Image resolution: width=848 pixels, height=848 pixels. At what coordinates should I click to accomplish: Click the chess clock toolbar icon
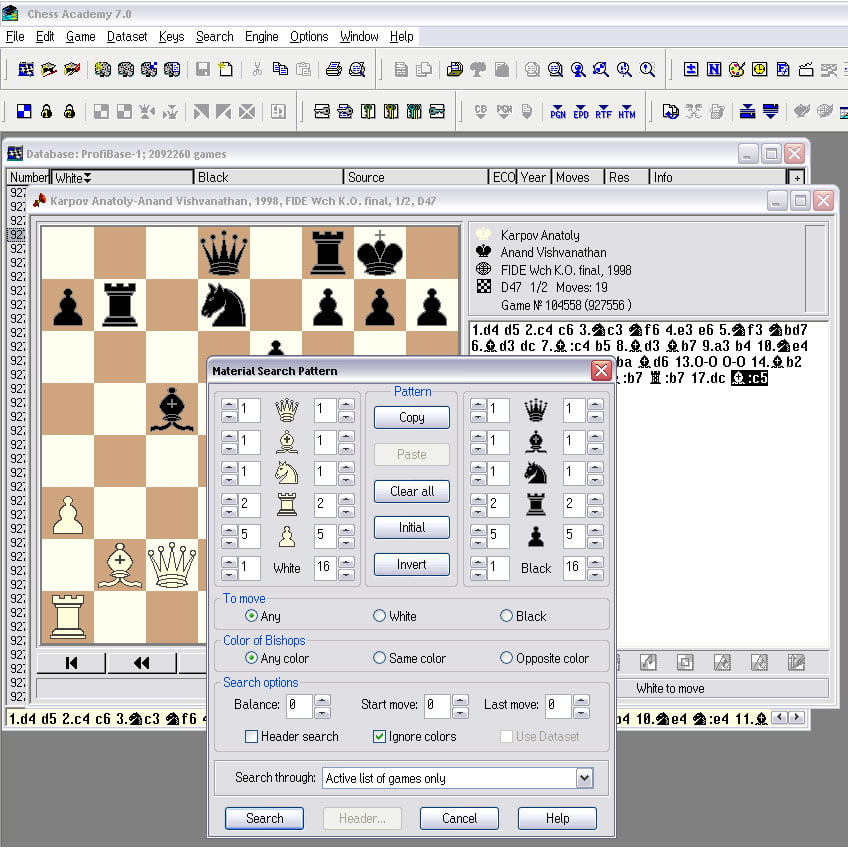(x=760, y=69)
